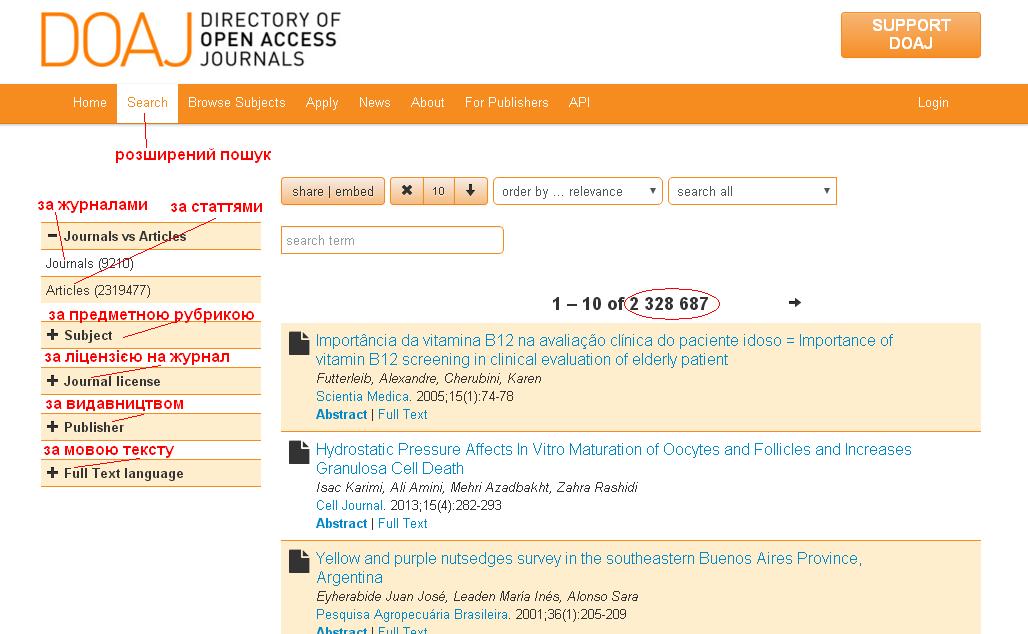Click document icon beside Yellow and purple nutsedges
This screenshot has height=634, width=1028.
pyautogui.click(x=298, y=562)
